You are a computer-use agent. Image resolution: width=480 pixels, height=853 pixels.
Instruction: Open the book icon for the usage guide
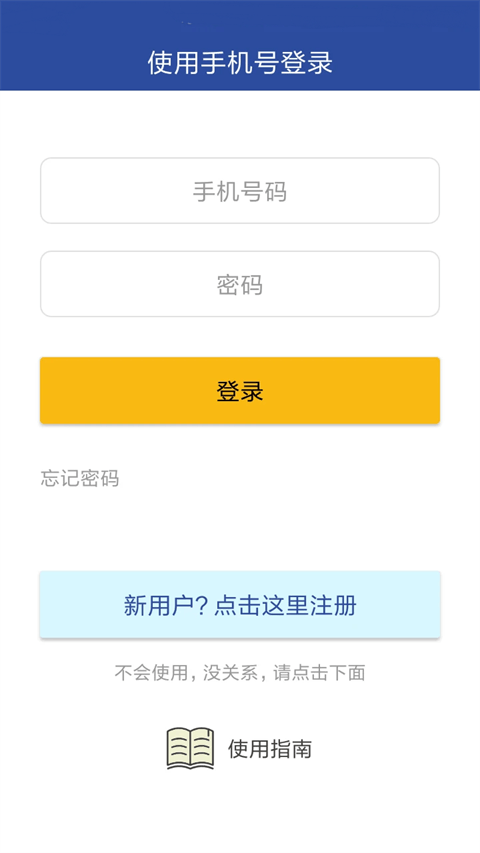(190, 749)
